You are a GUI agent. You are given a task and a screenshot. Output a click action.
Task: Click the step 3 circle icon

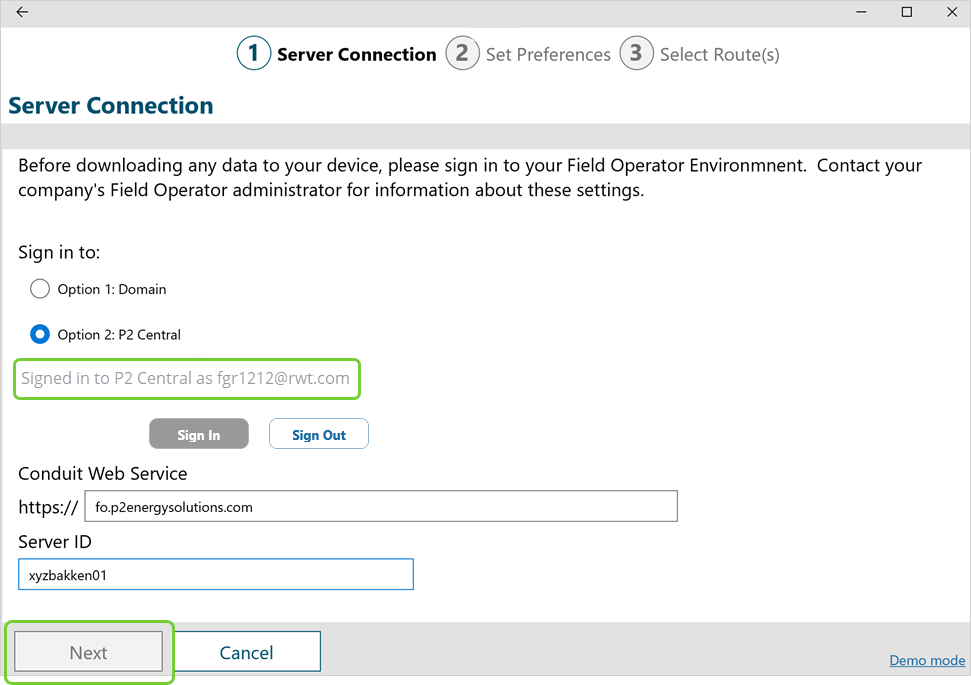point(636,53)
